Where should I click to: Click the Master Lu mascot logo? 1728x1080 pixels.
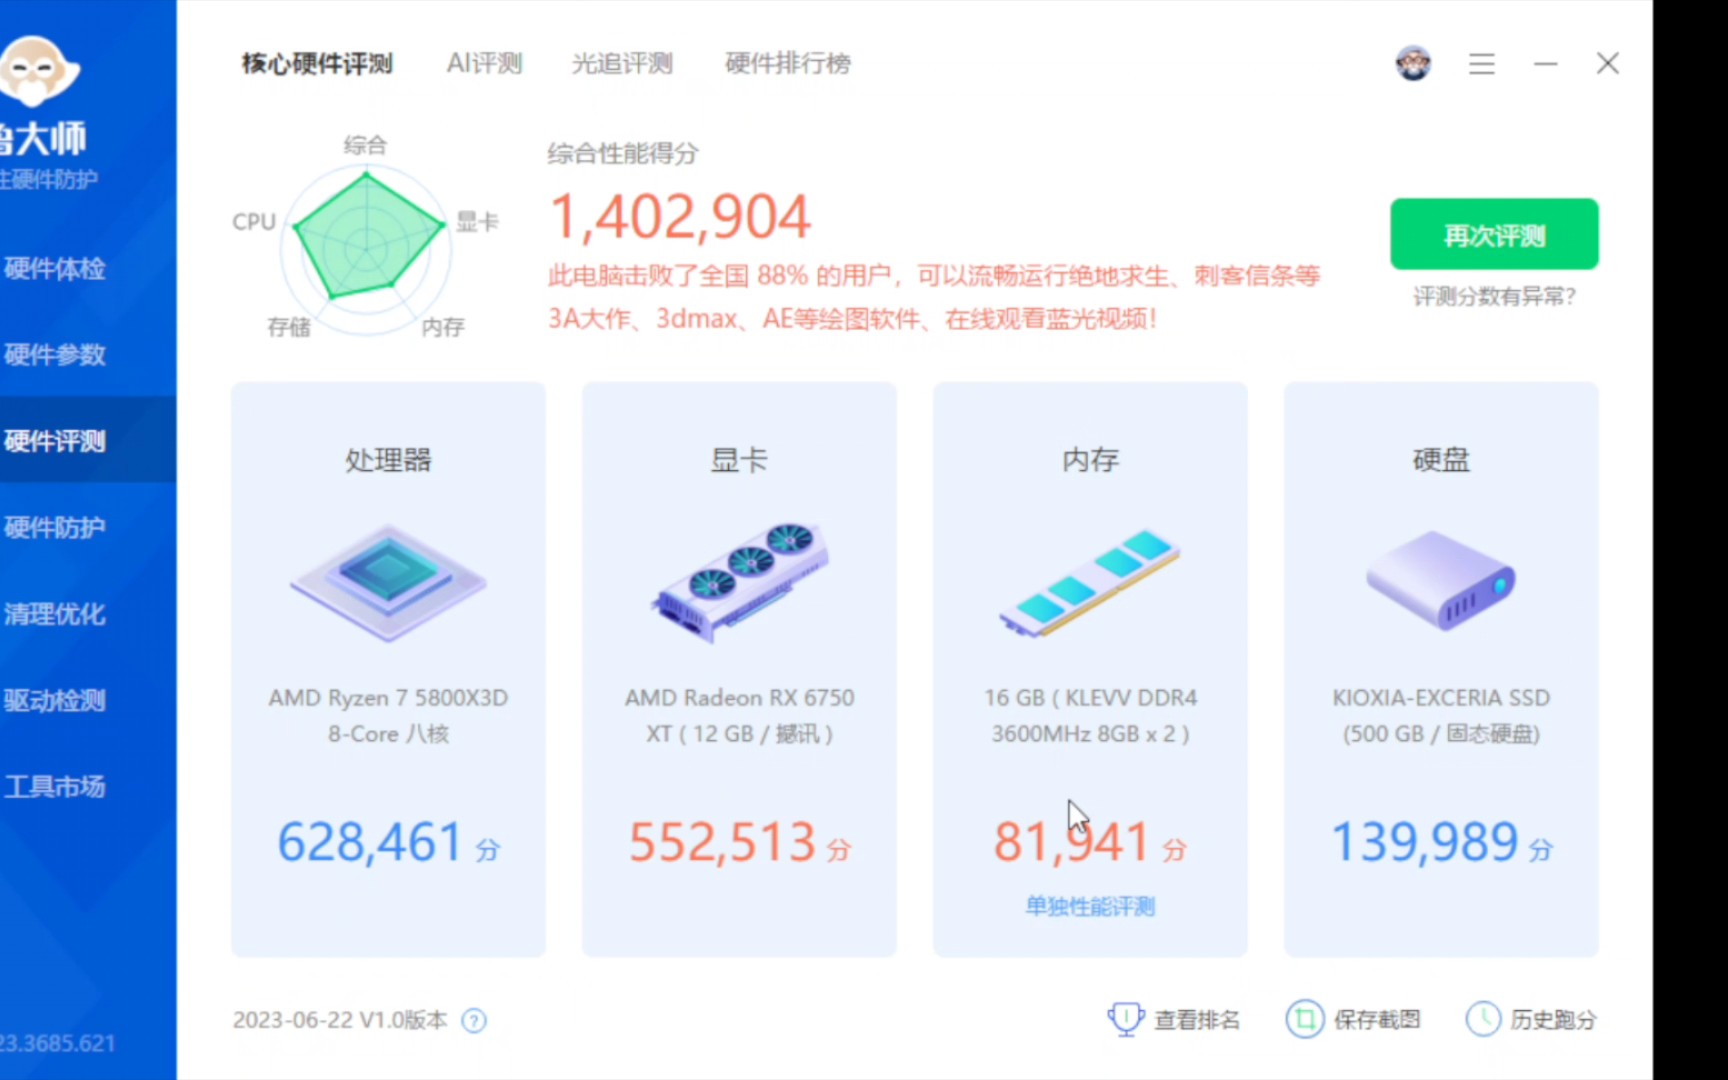point(38,70)
